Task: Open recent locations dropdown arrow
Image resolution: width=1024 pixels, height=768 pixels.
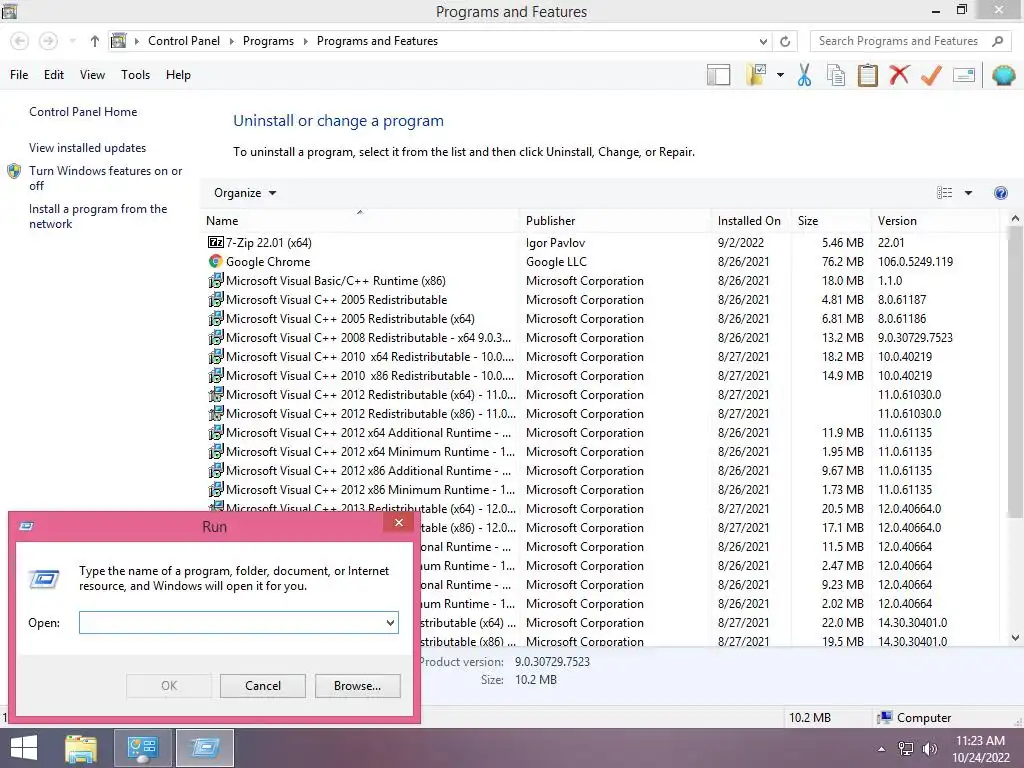Action: click(x=72, y=41)
